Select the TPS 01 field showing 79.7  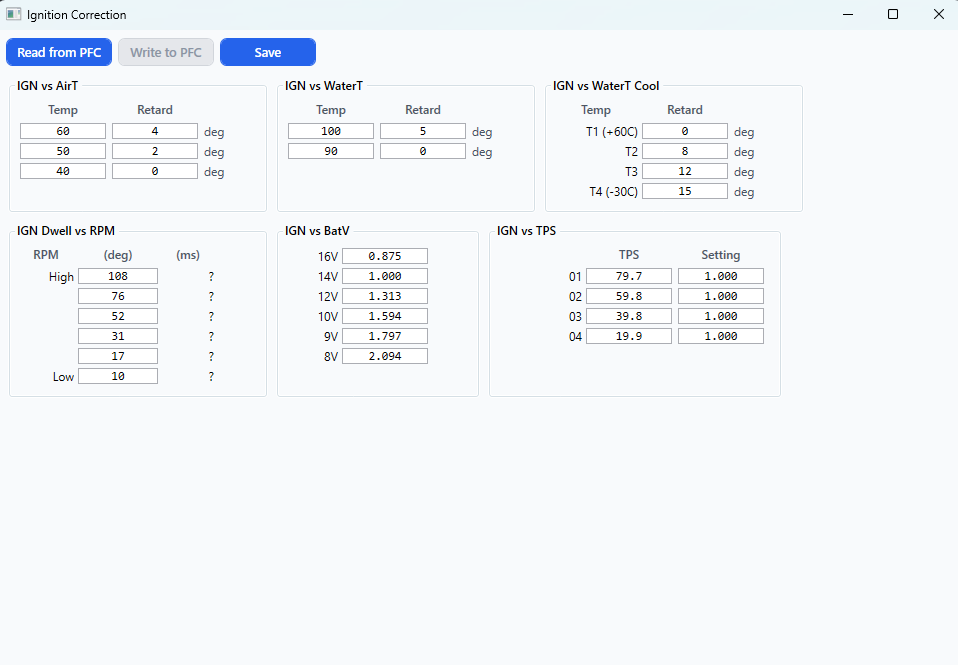coord(629,276)
